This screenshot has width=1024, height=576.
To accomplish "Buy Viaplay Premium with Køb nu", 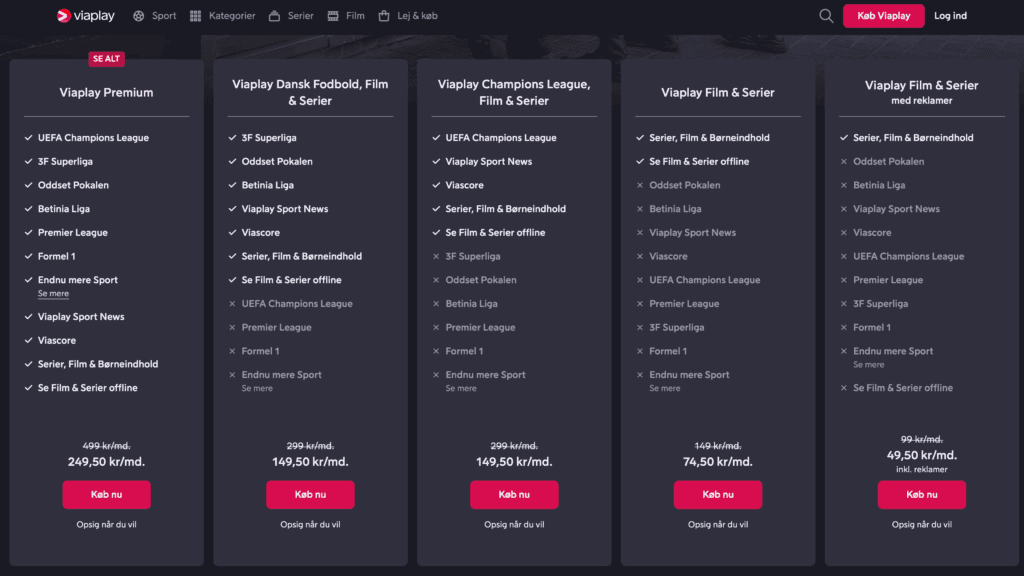I will [106, 494].
